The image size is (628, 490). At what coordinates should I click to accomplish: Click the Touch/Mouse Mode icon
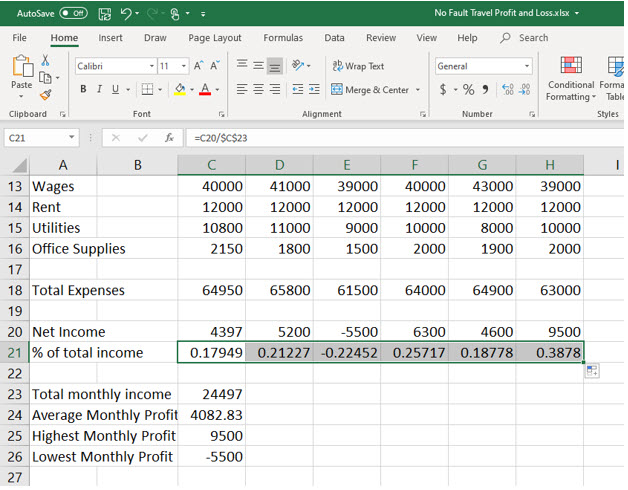pyautogui.click(x=175, y=14)
